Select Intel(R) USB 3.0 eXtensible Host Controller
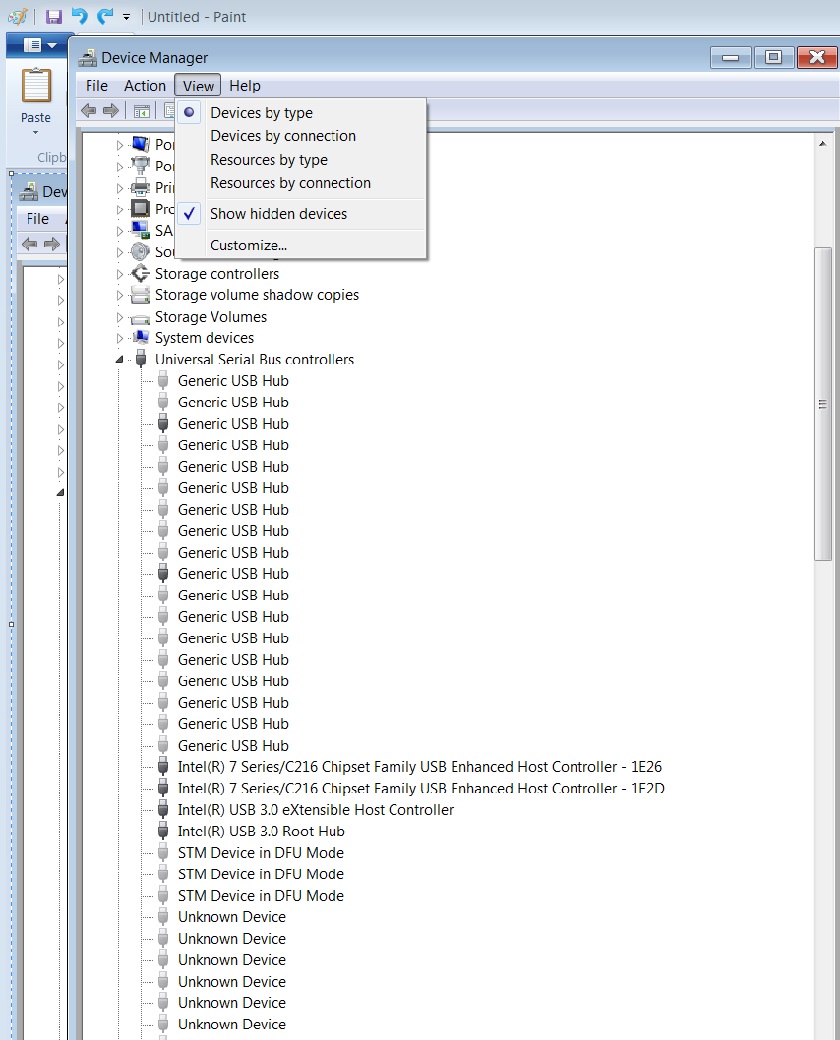The image size is (840, 1040). pos(316,810)
